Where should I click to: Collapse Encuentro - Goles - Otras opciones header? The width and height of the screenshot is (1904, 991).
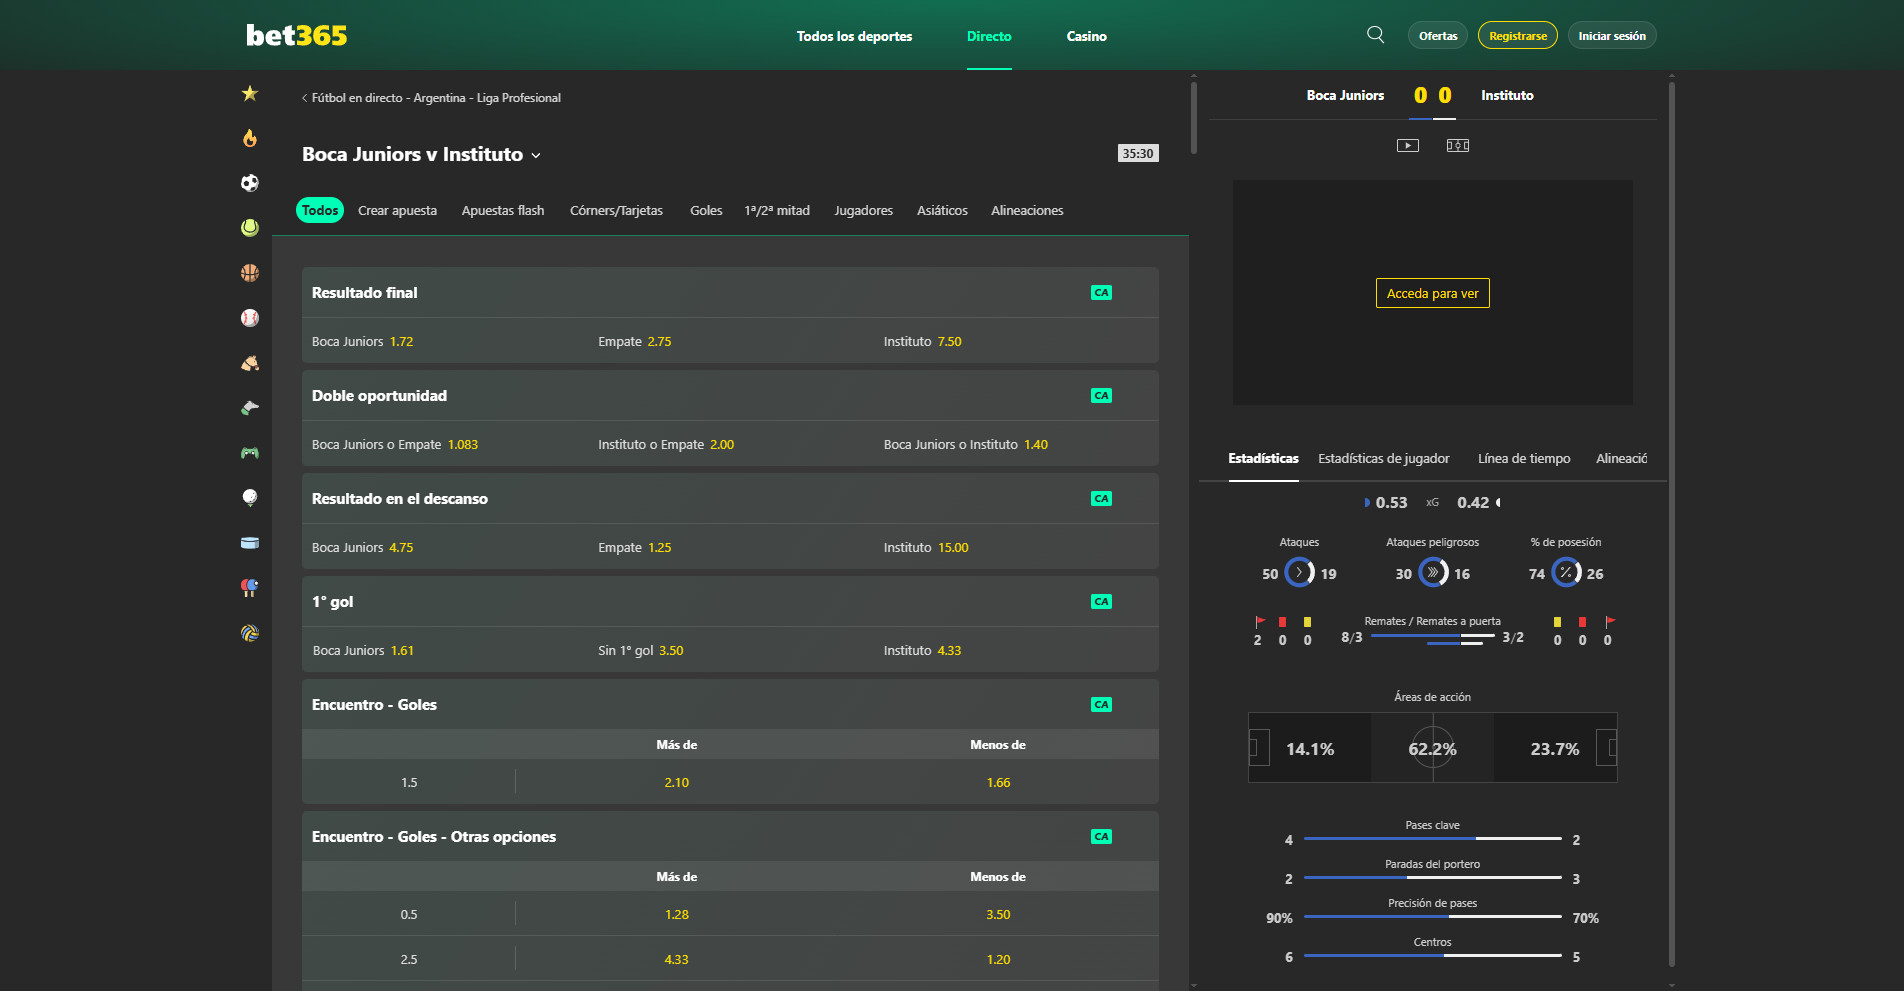tap(730, 837)
